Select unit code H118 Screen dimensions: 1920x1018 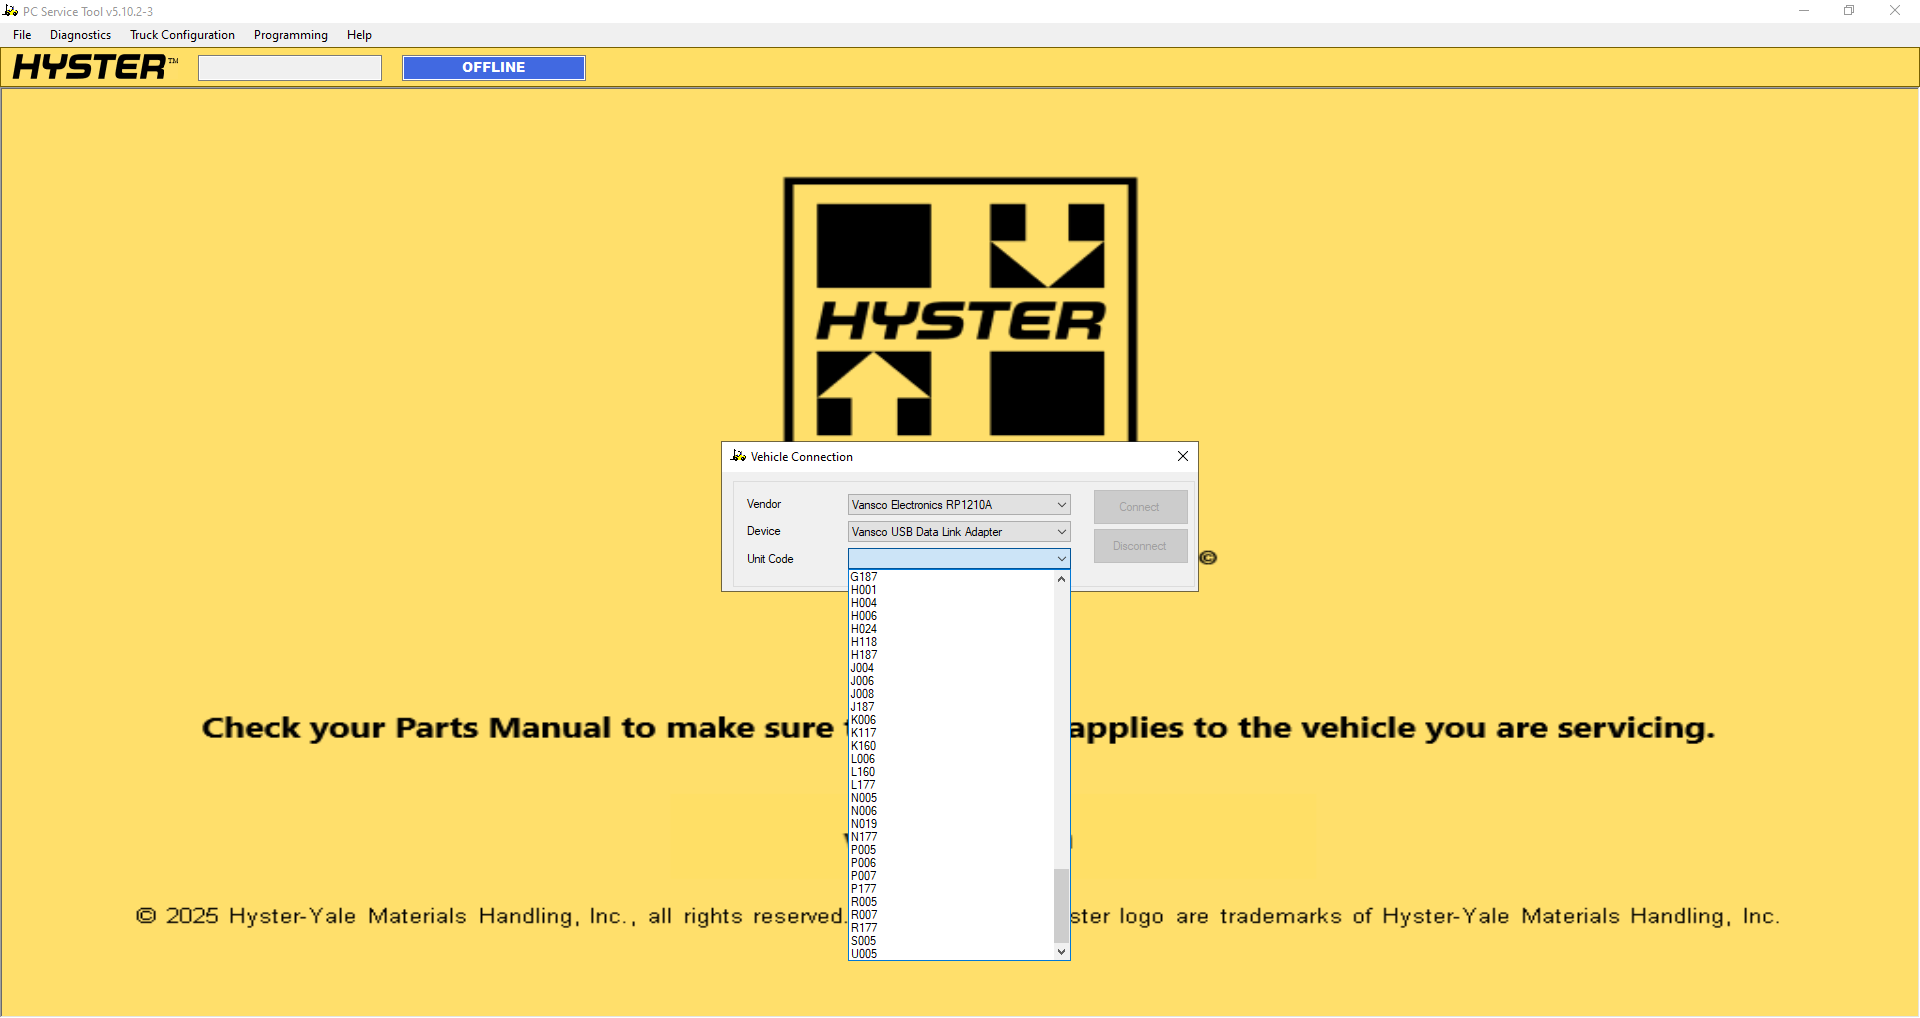tap(951, 642)
